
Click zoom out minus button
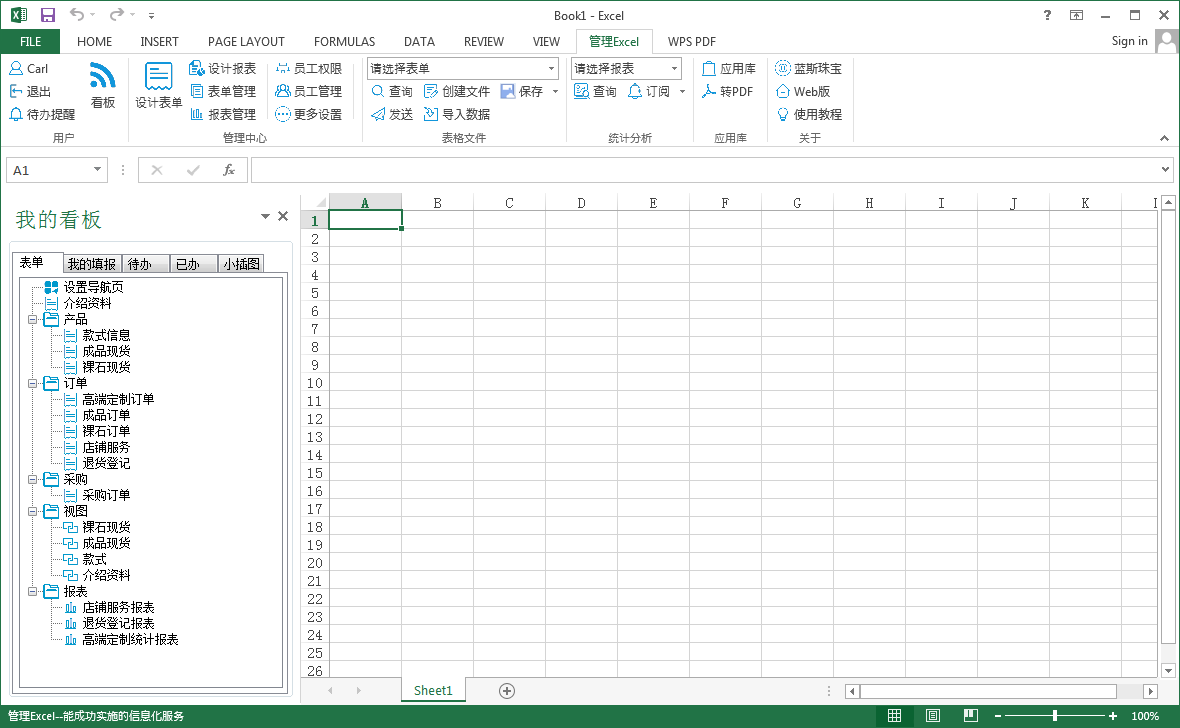pos(998,715)
